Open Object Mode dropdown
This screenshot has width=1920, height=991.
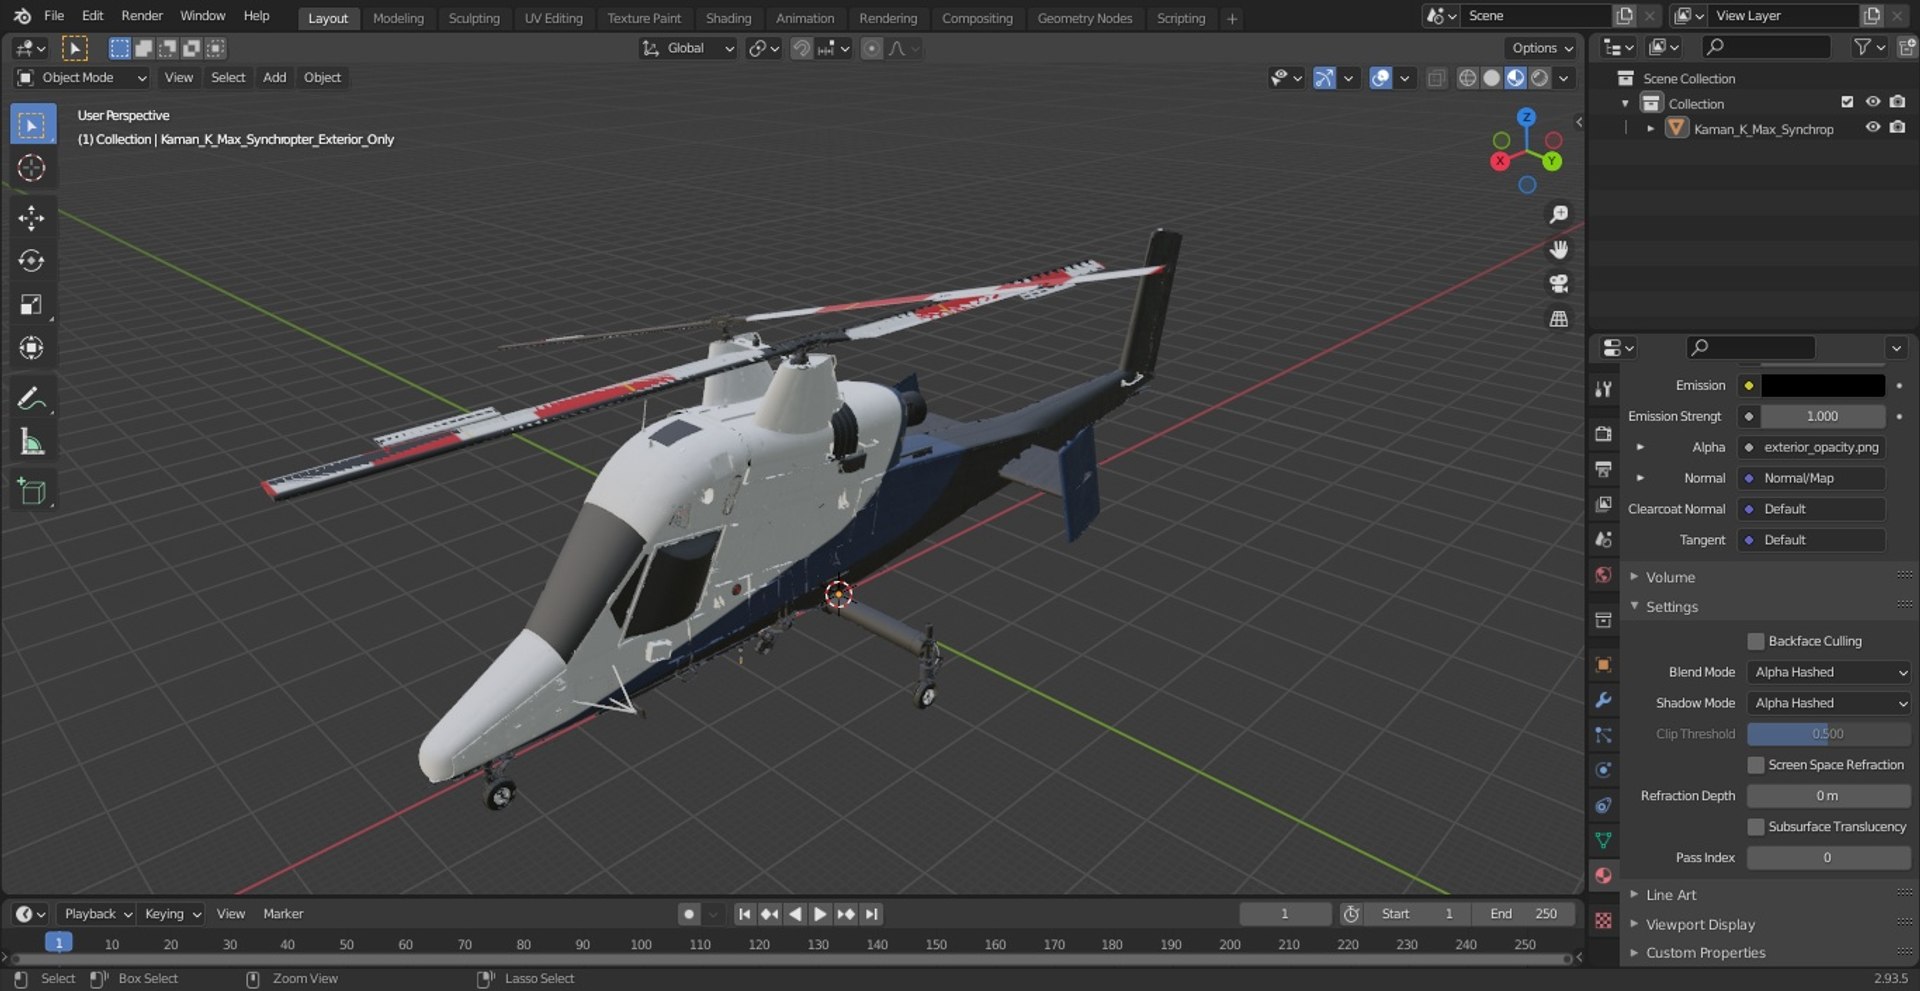82,78
